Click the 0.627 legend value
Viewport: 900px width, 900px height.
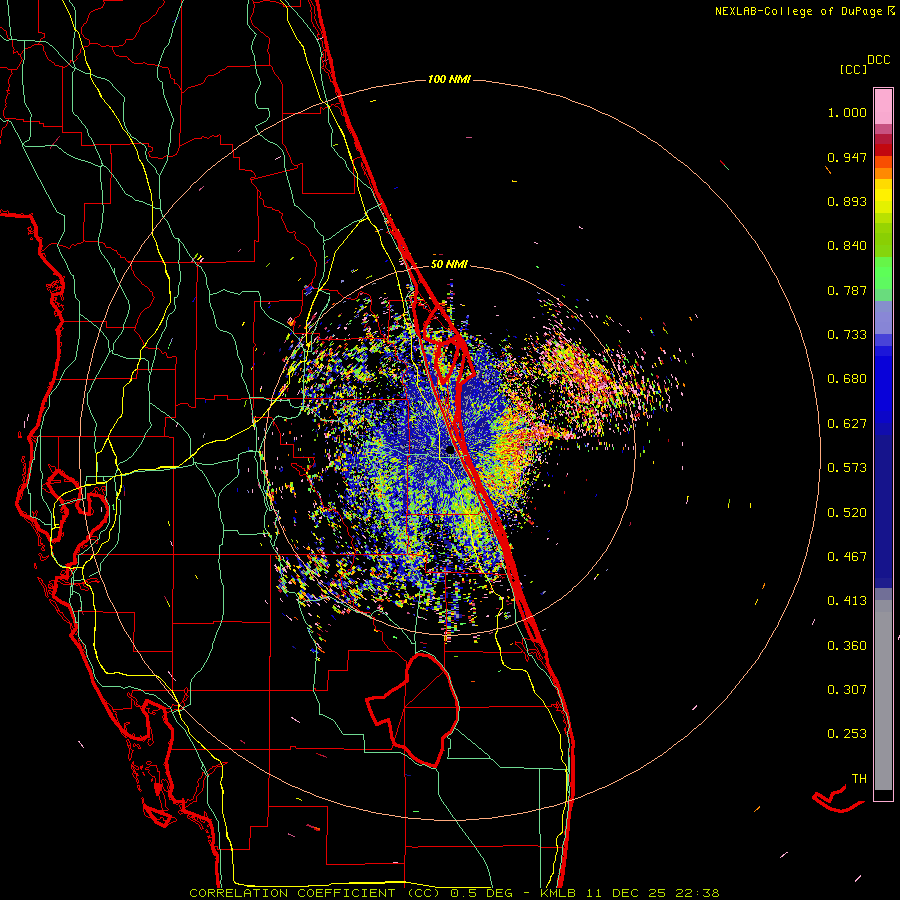(847, 424)
